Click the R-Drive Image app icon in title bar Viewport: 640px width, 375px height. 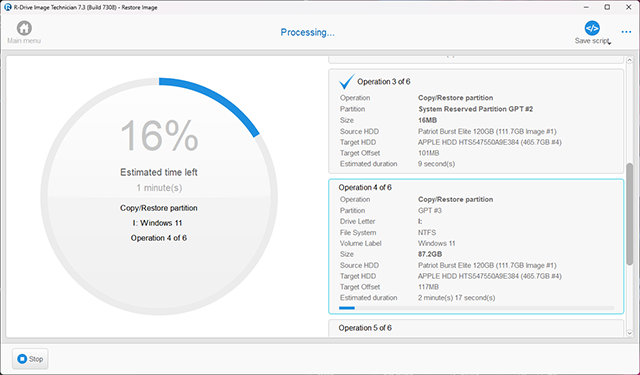(7, 7)
